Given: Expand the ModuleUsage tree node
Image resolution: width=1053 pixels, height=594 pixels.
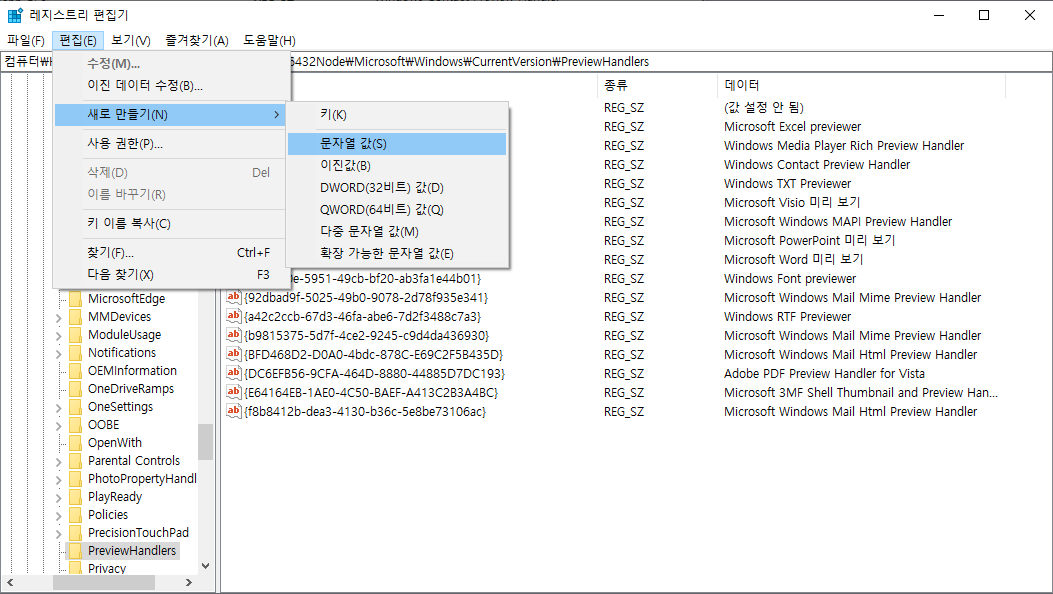Looking at the screenshot, I should (58, 336).
